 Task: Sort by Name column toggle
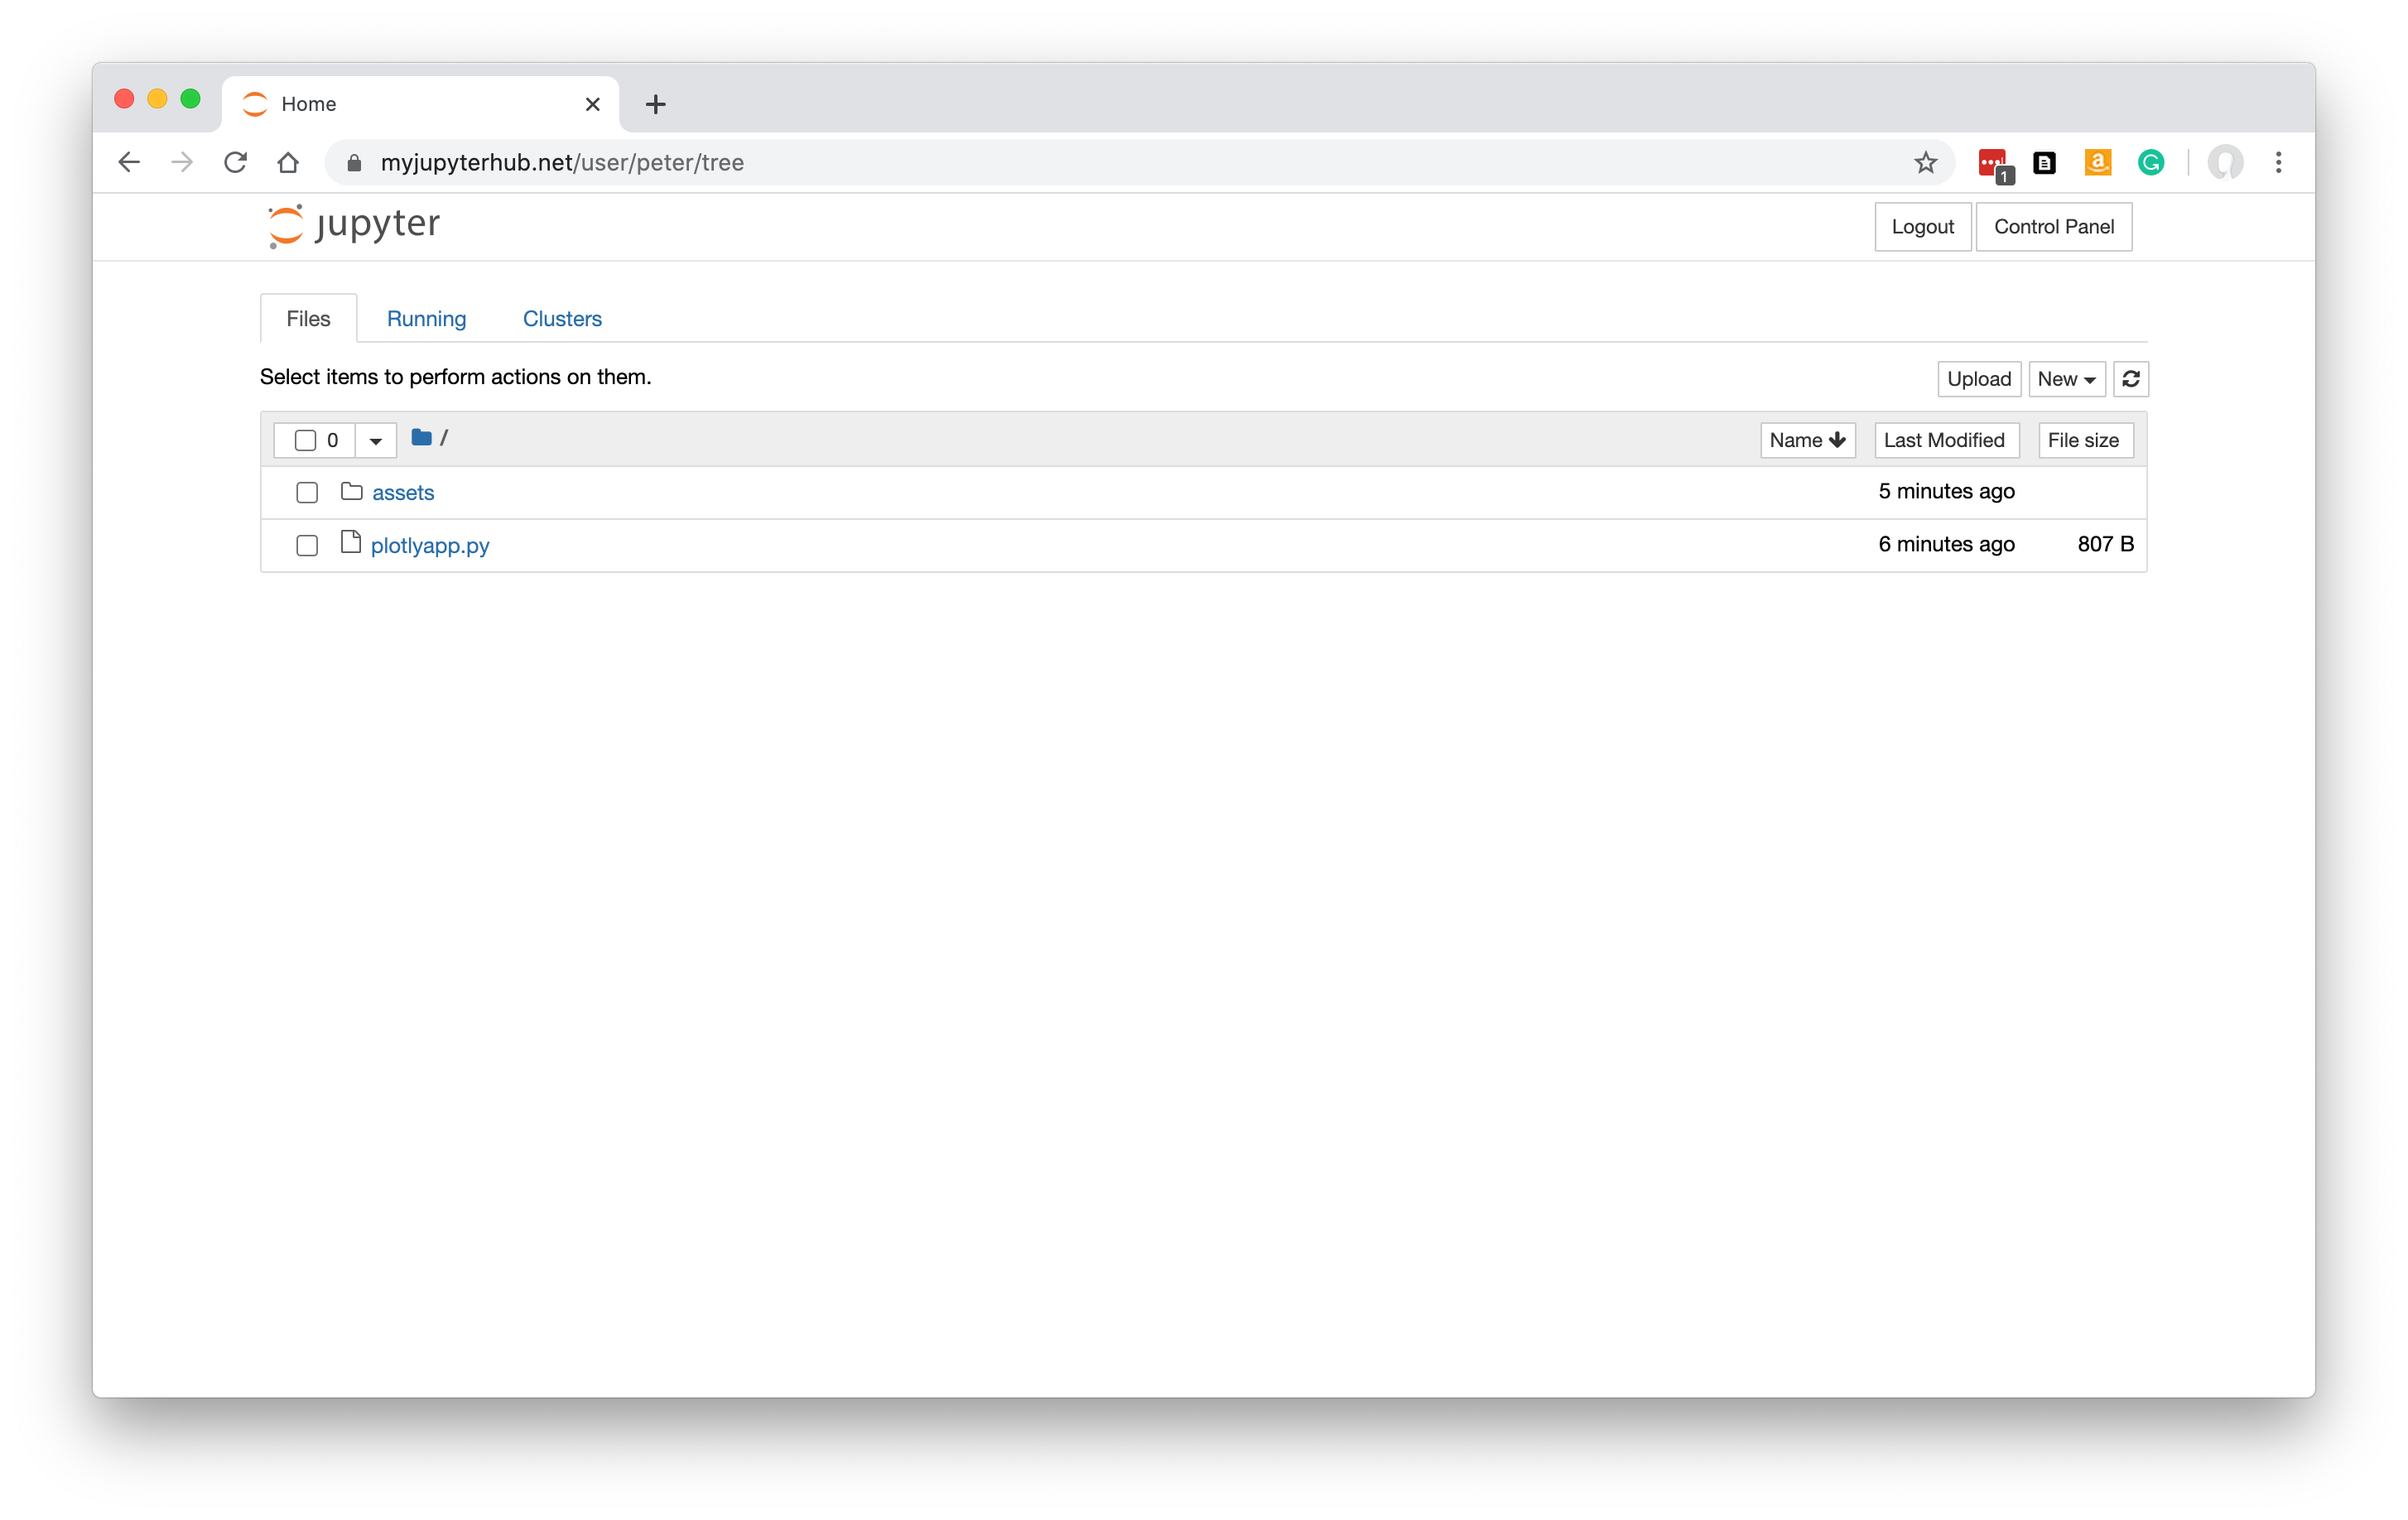tap(1806, 440)
